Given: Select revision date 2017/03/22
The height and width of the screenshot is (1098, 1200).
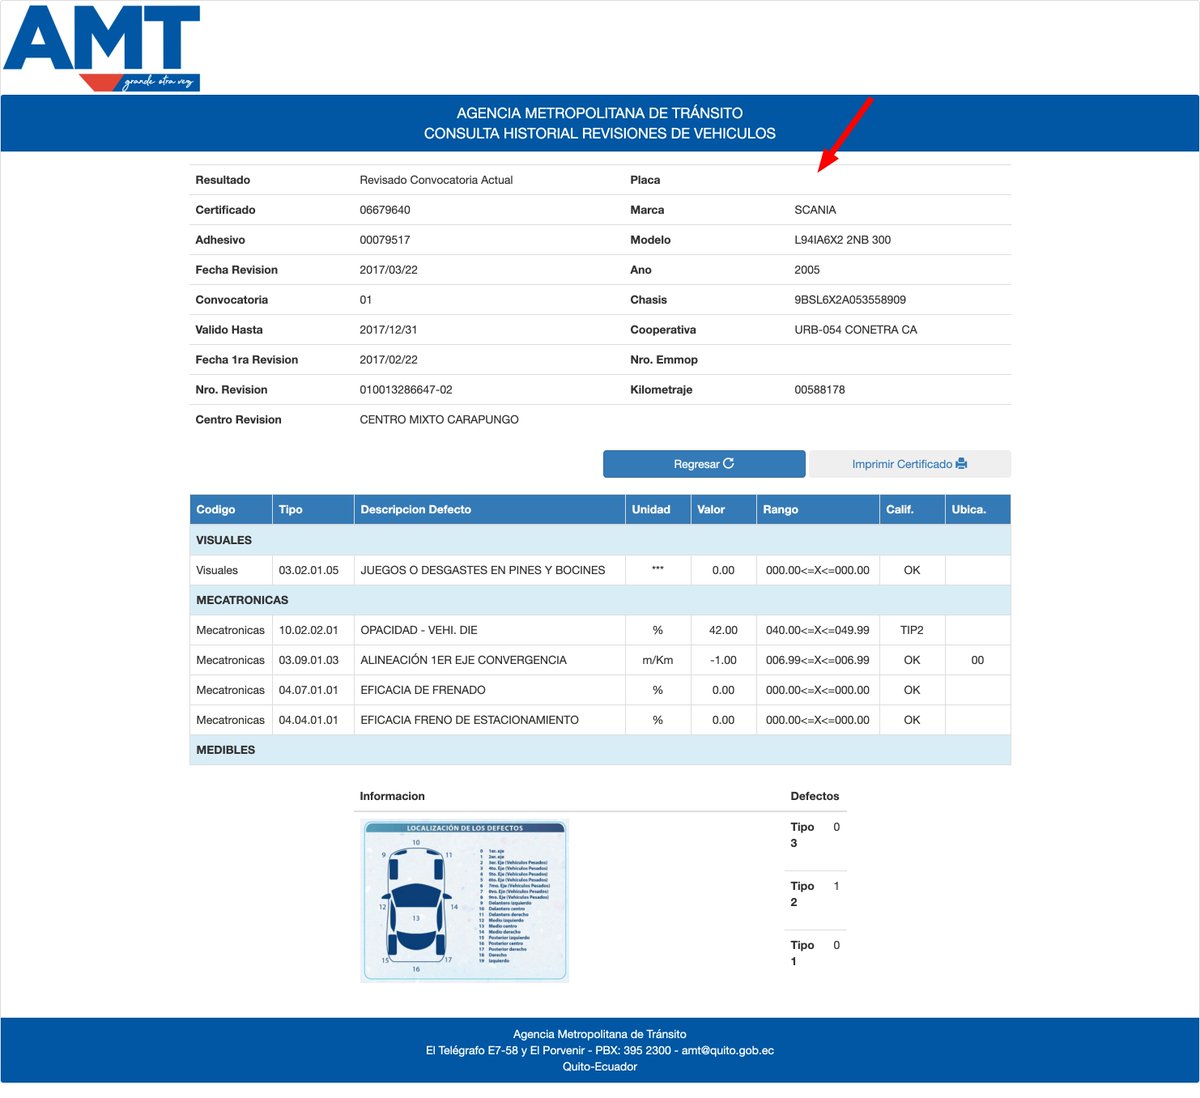Looking at the screenshot, I should point(389,270).
